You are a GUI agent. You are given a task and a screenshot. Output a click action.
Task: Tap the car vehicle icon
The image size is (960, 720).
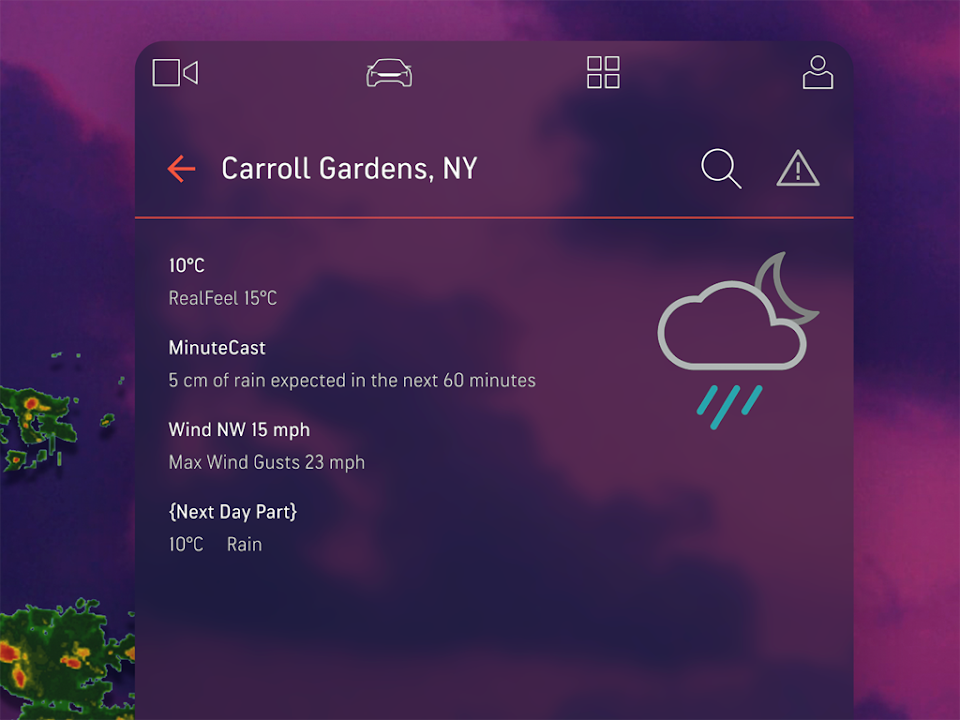pos(389,73)
